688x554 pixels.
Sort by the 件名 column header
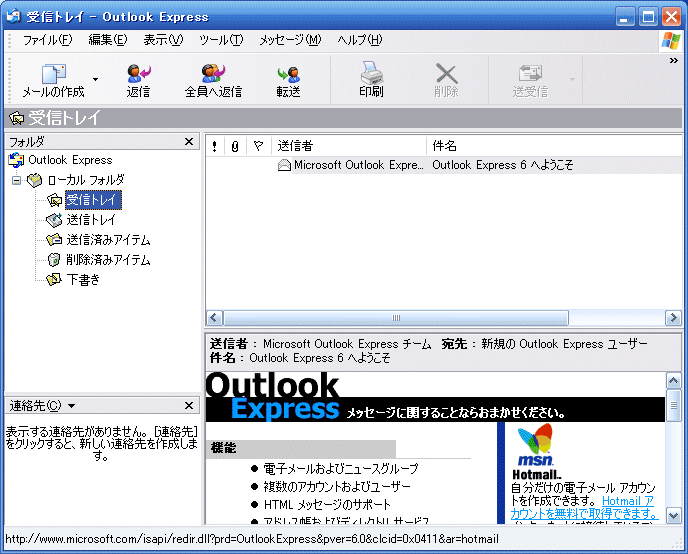tap(554, 146)
